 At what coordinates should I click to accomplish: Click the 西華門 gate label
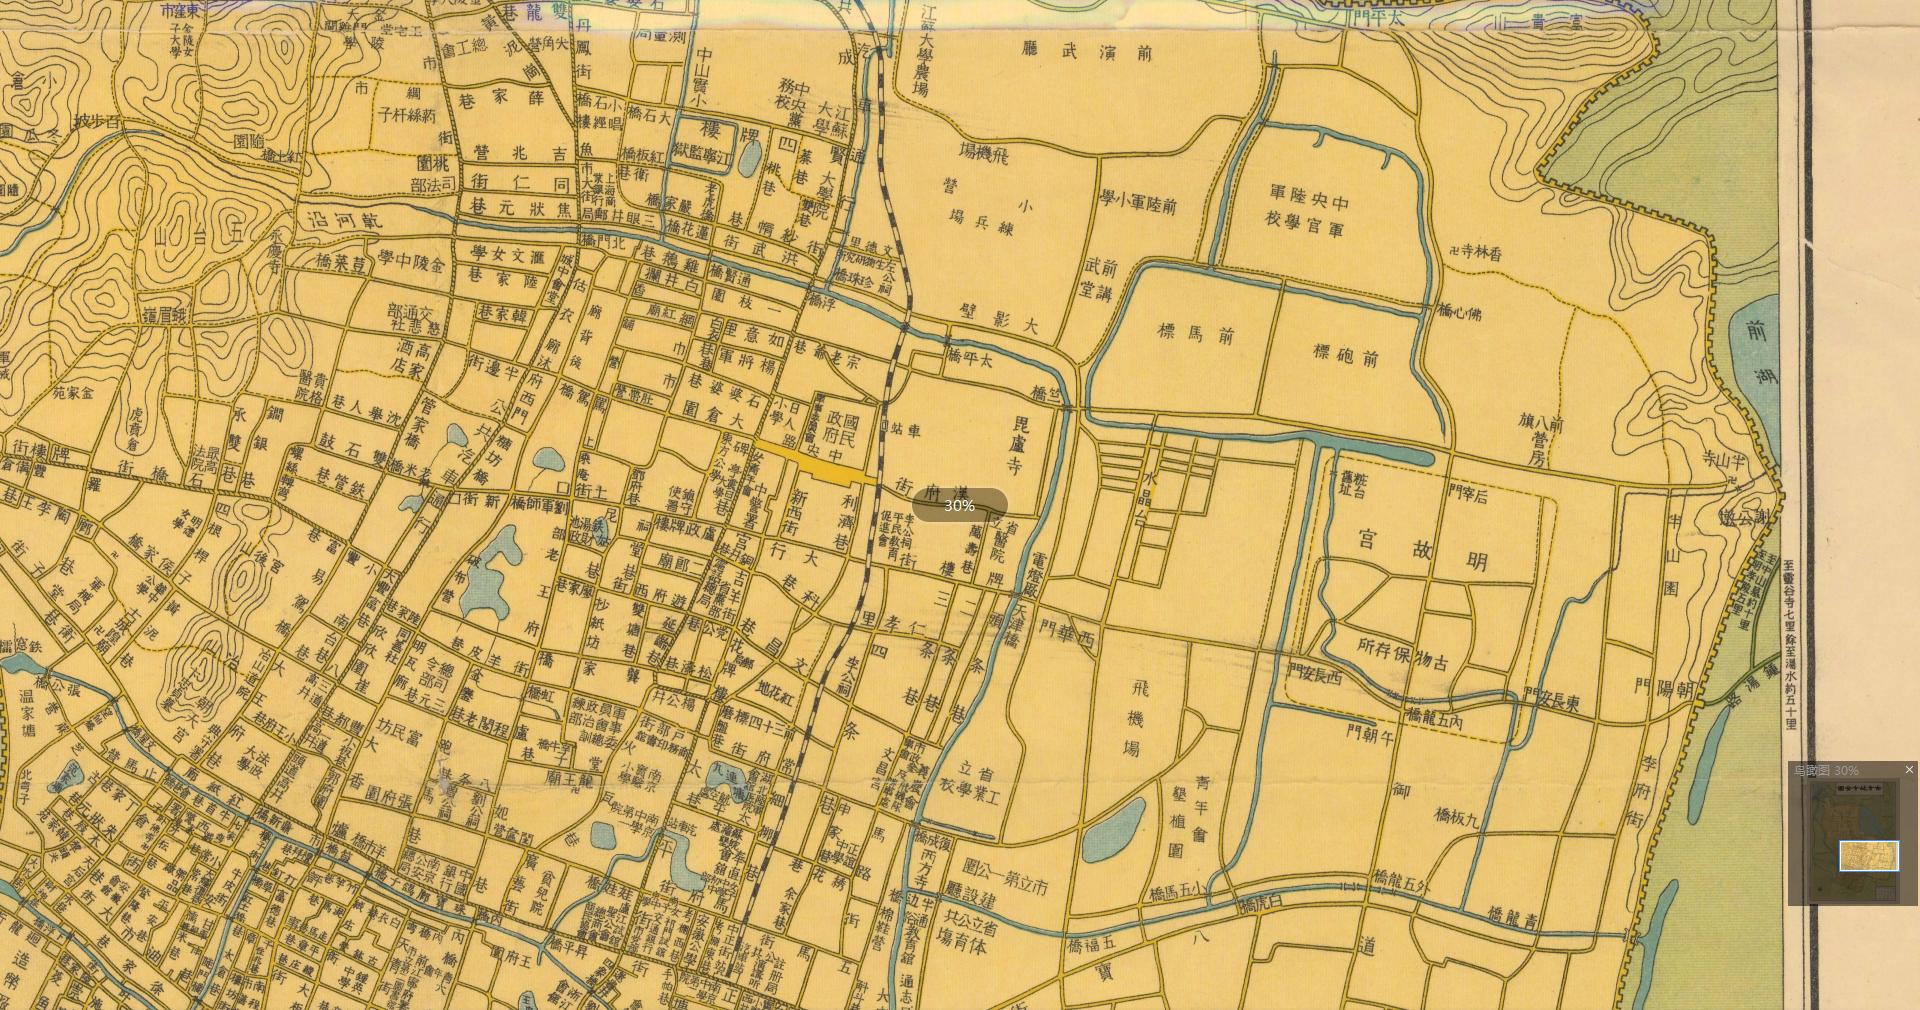pyautogui.click(x=1068, y=635)
